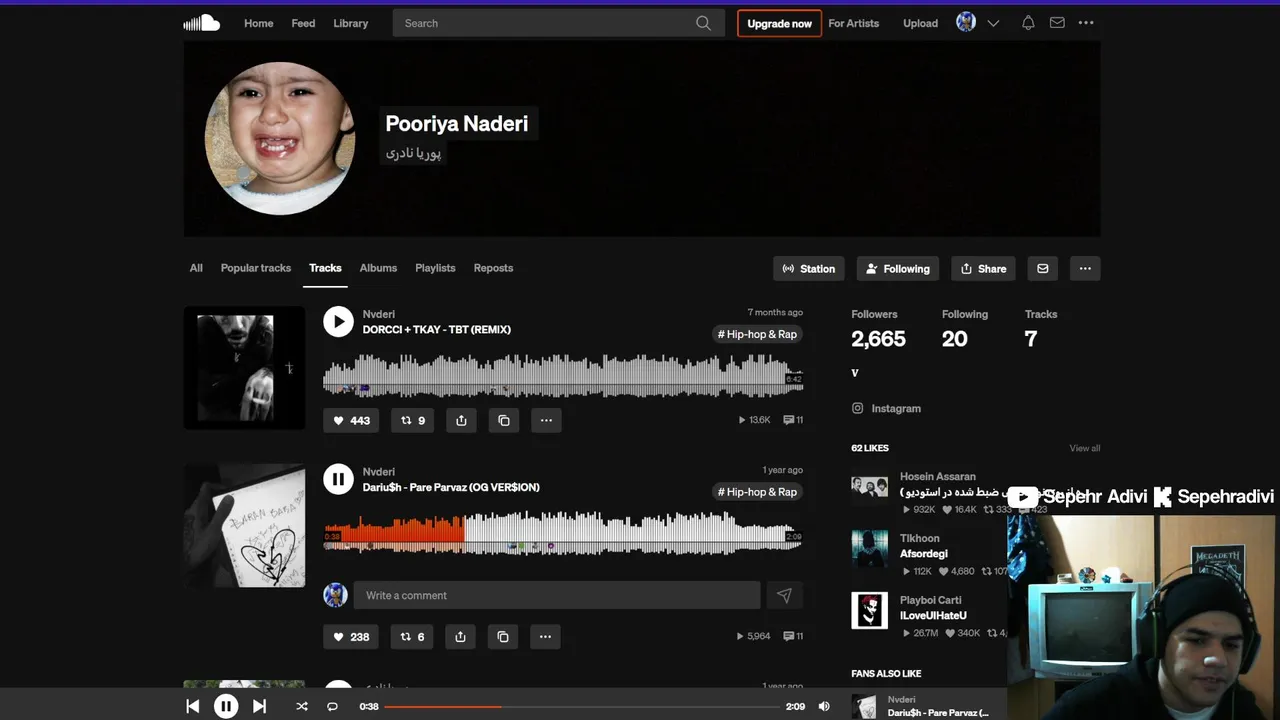Share the TBT (REMIX) track
The height and width of the screenshot is (720, 1280).
pyautogui.click(x=461, y=420)
